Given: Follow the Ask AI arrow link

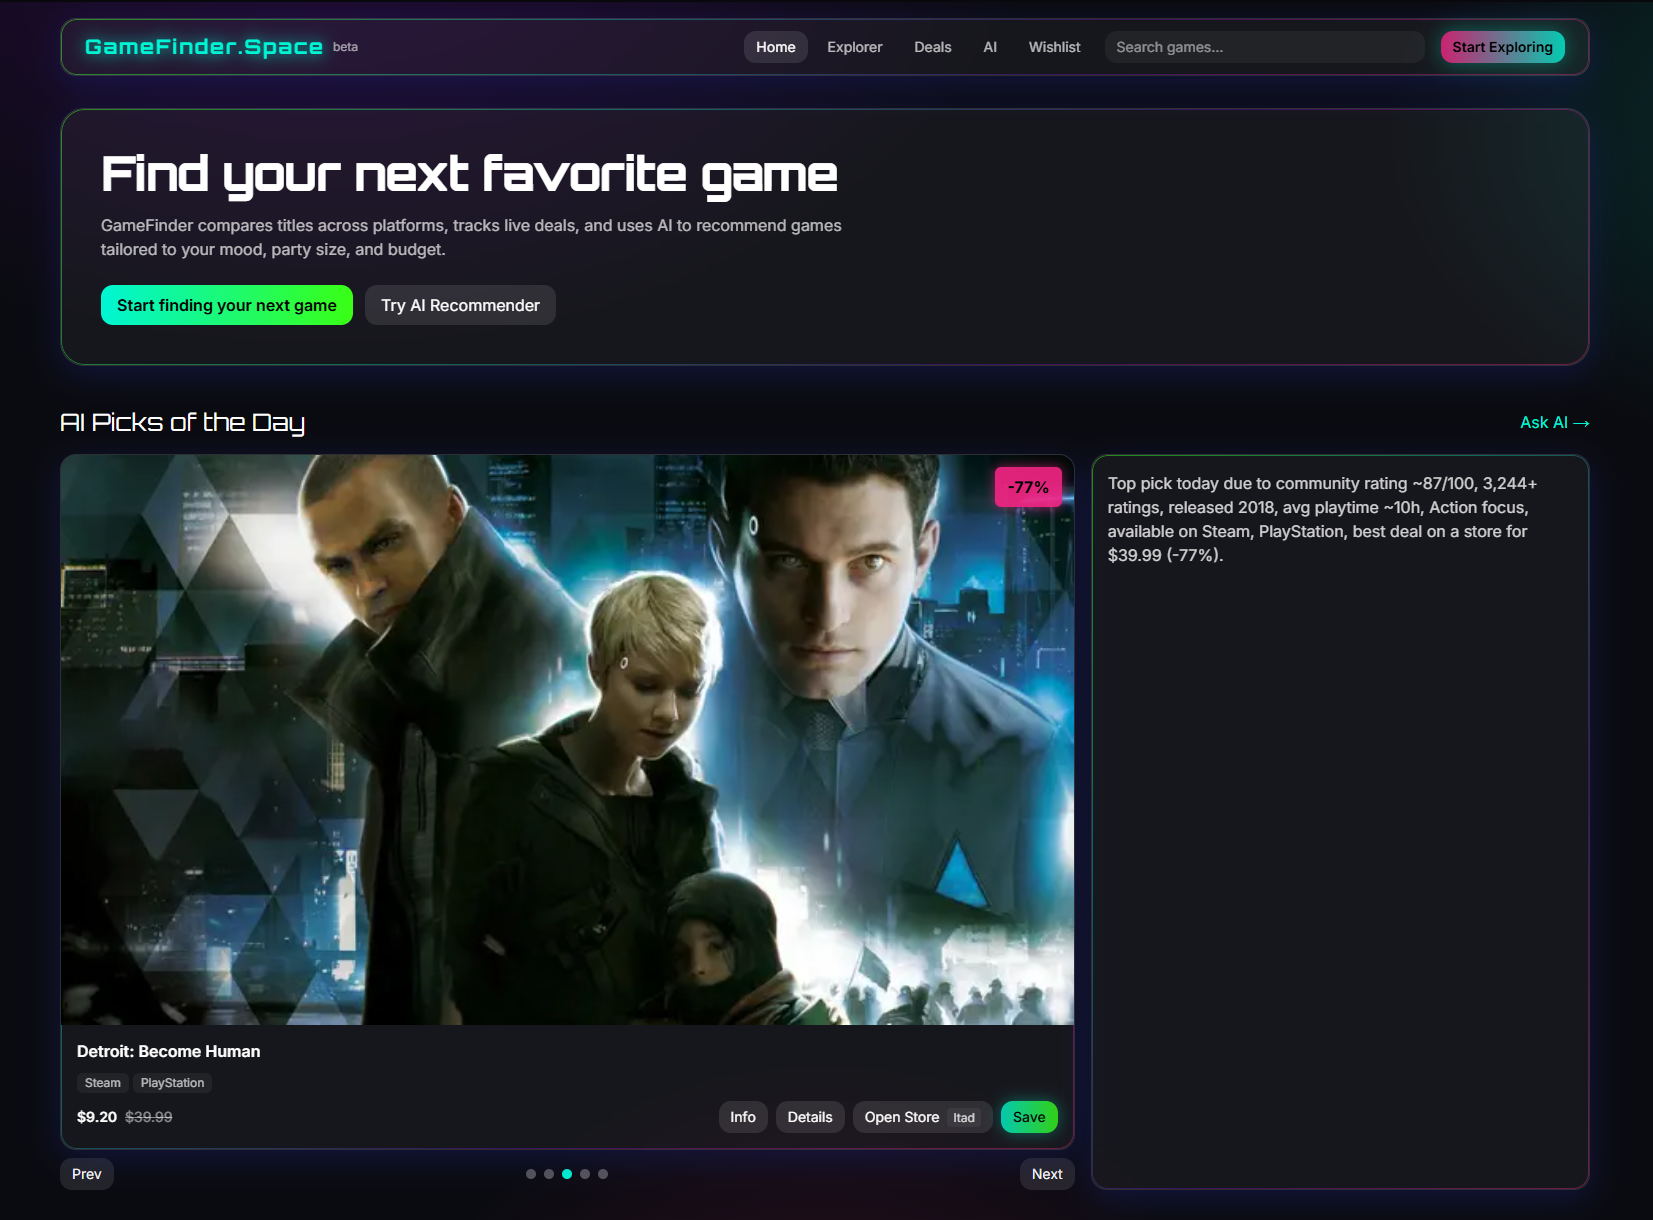Looking at the screenshot, I should tap(1554, 423).
